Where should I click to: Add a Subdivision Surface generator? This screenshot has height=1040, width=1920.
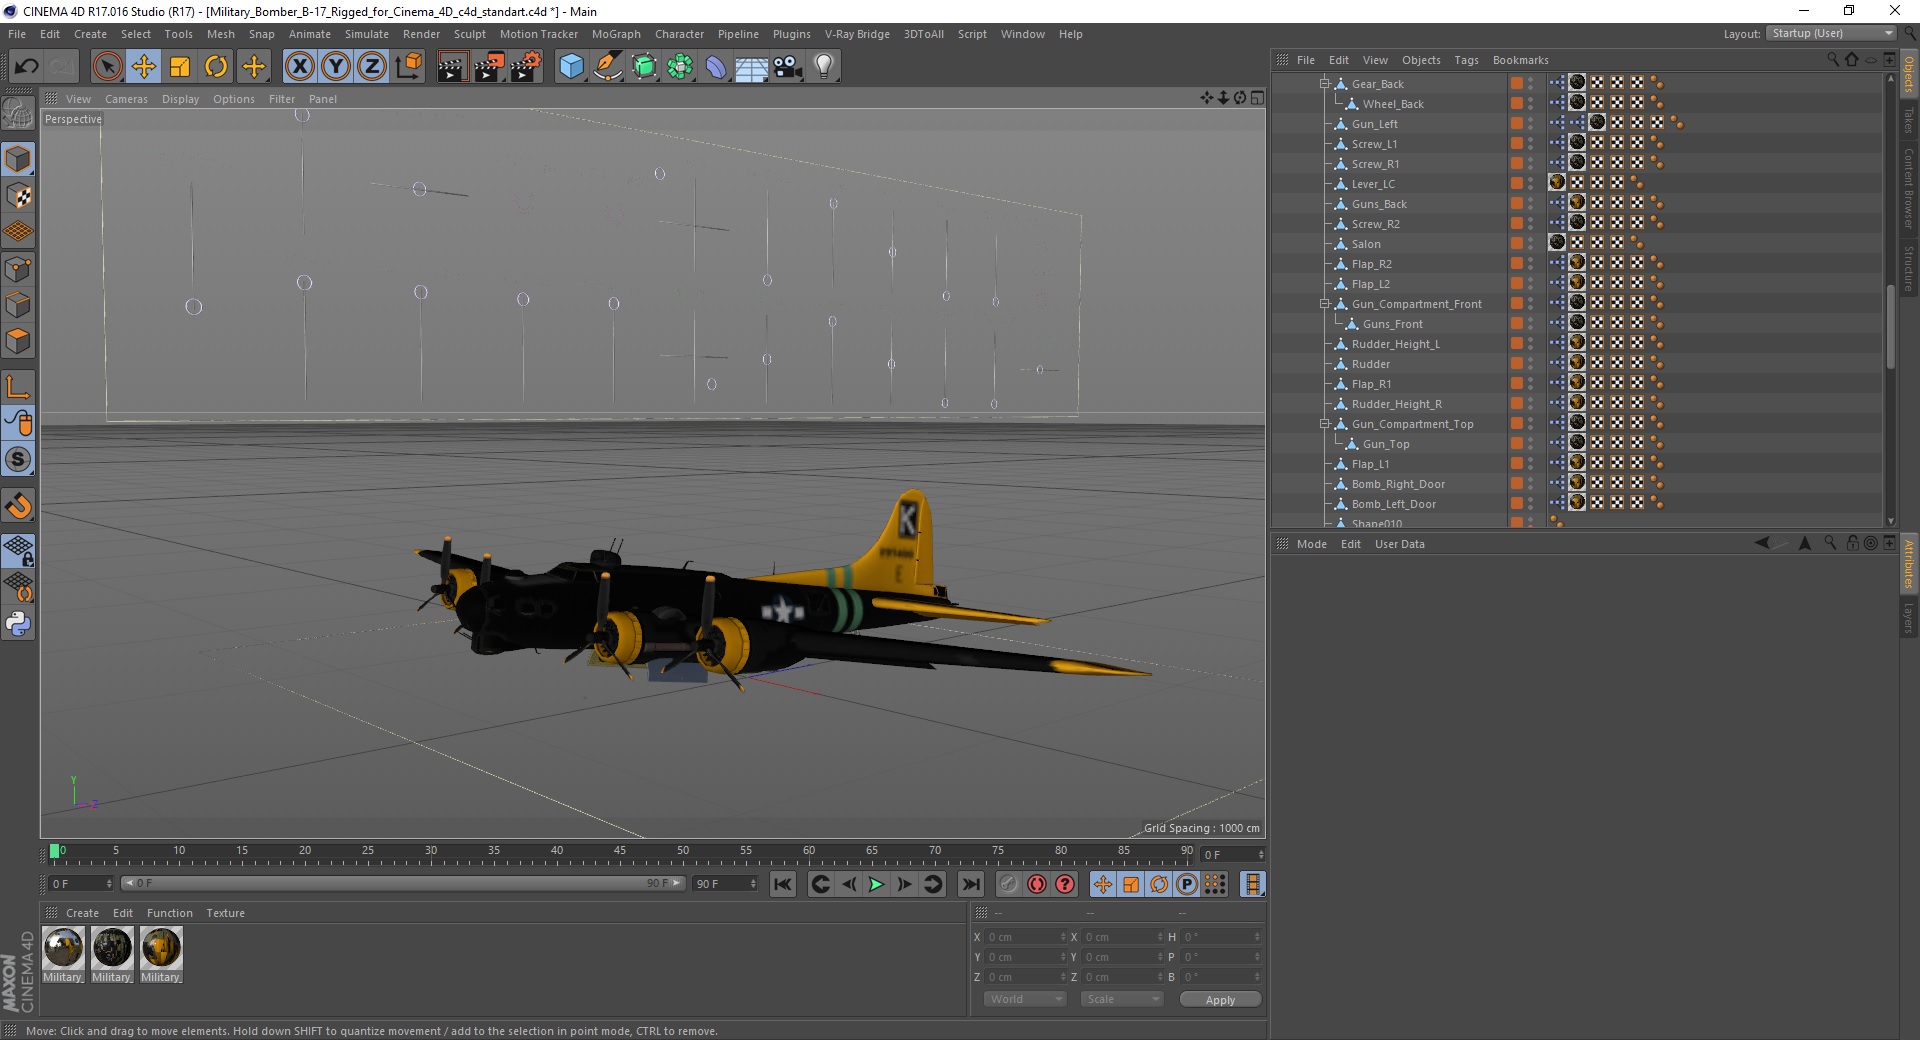(x=645, y=67)
